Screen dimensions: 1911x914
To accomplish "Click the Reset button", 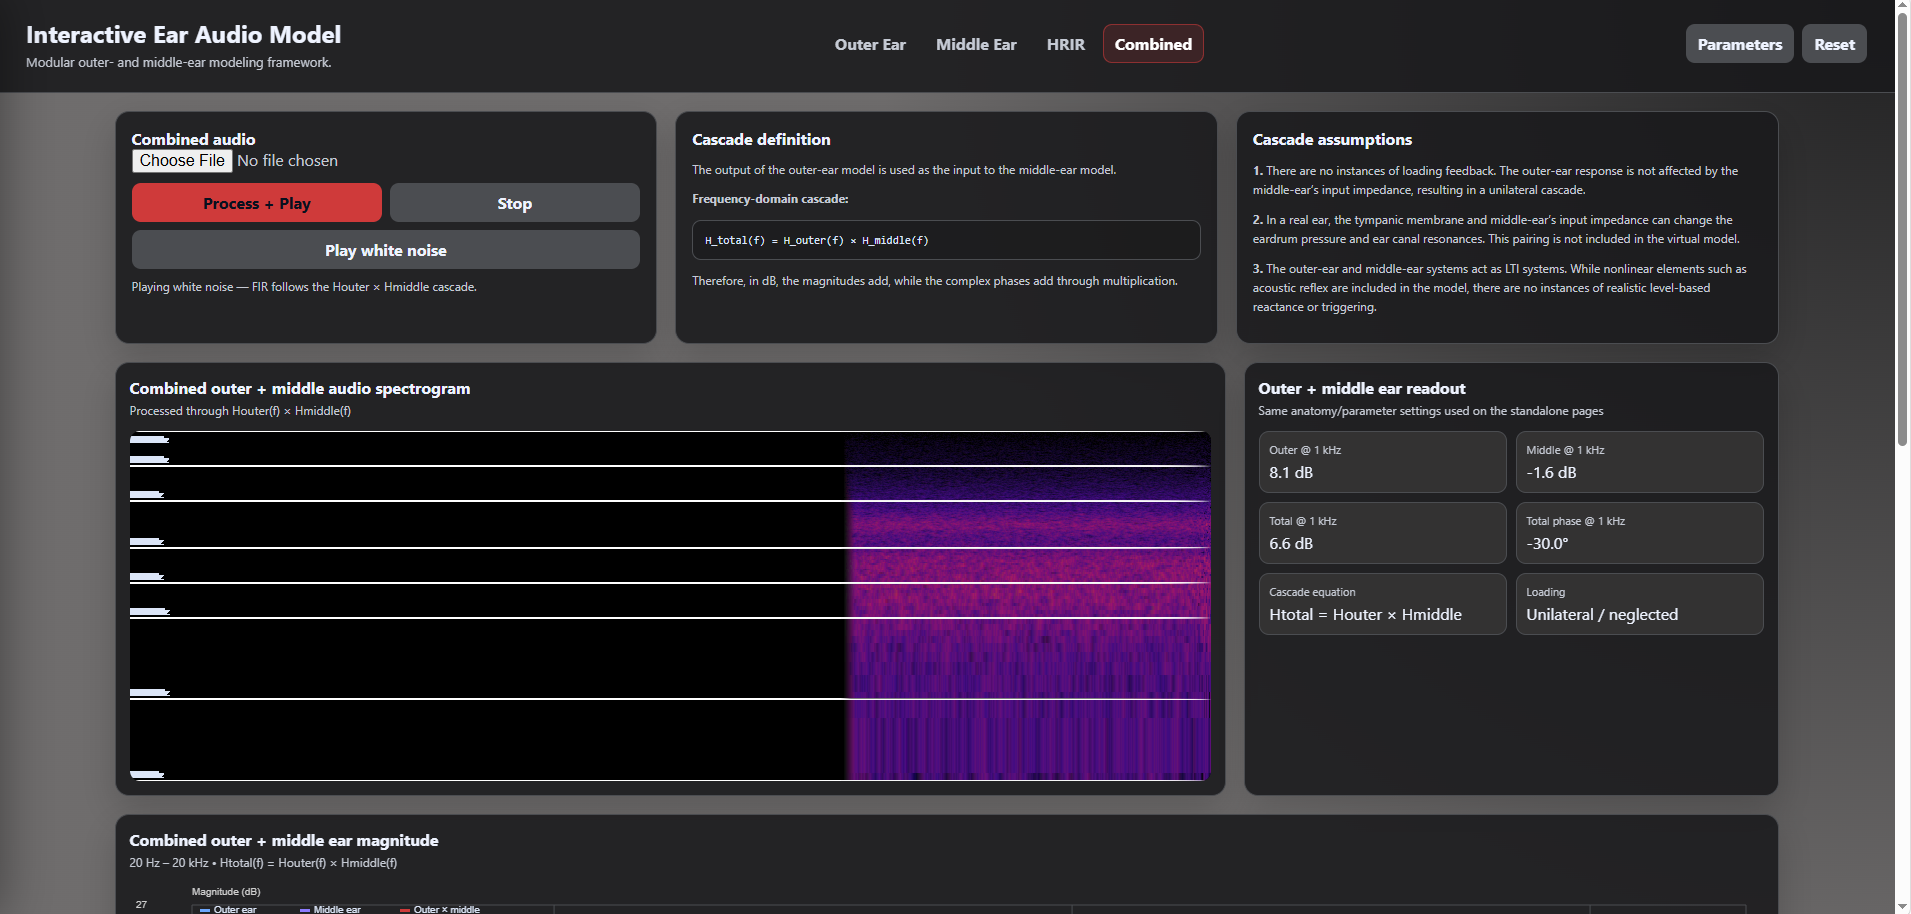I will point(1834,44).
